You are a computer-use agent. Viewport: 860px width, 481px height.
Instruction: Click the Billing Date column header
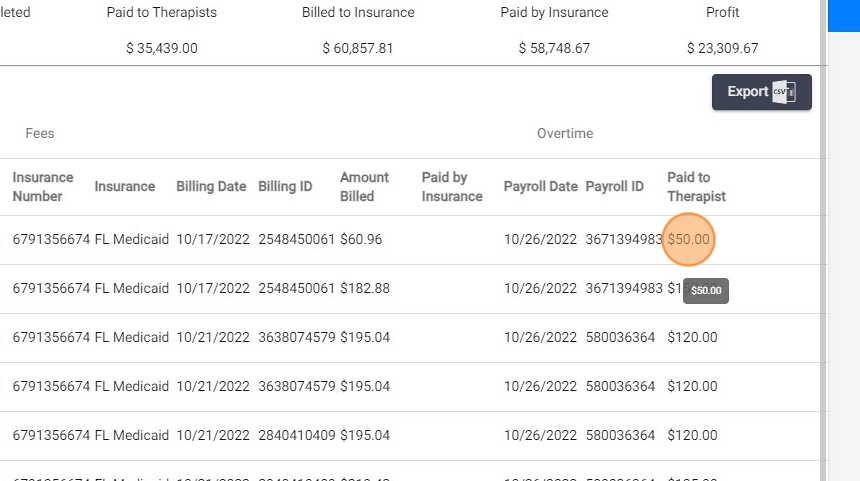point(212,187)
